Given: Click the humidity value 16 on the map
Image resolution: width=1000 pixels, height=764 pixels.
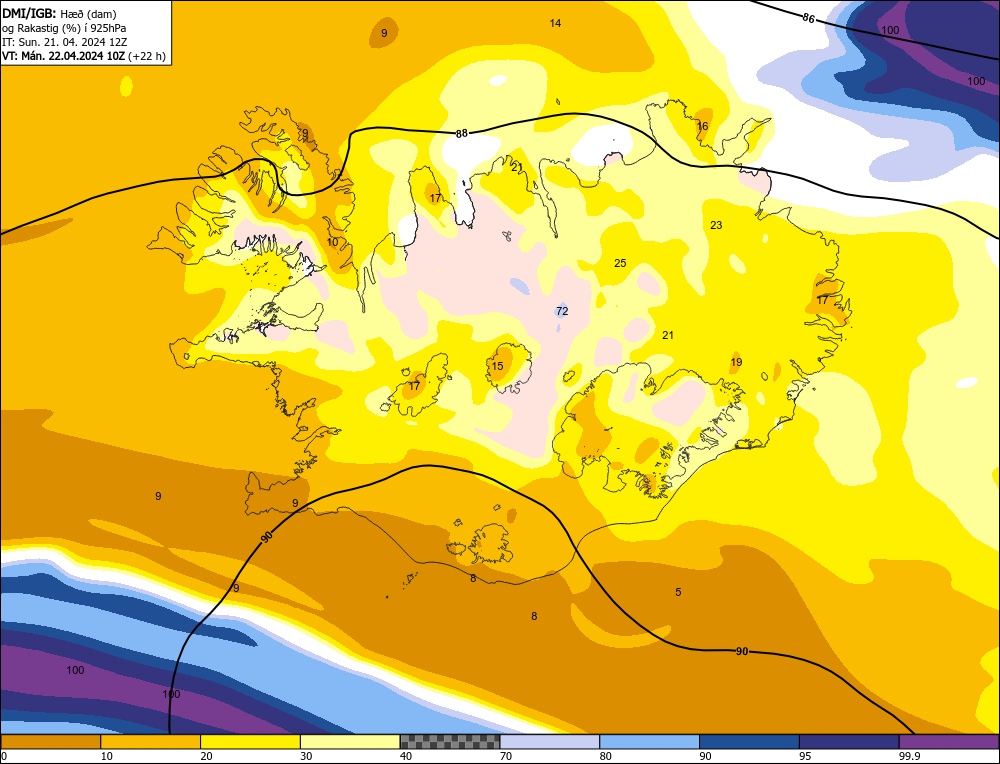Looking at the screenshot, I should point(702,126).
